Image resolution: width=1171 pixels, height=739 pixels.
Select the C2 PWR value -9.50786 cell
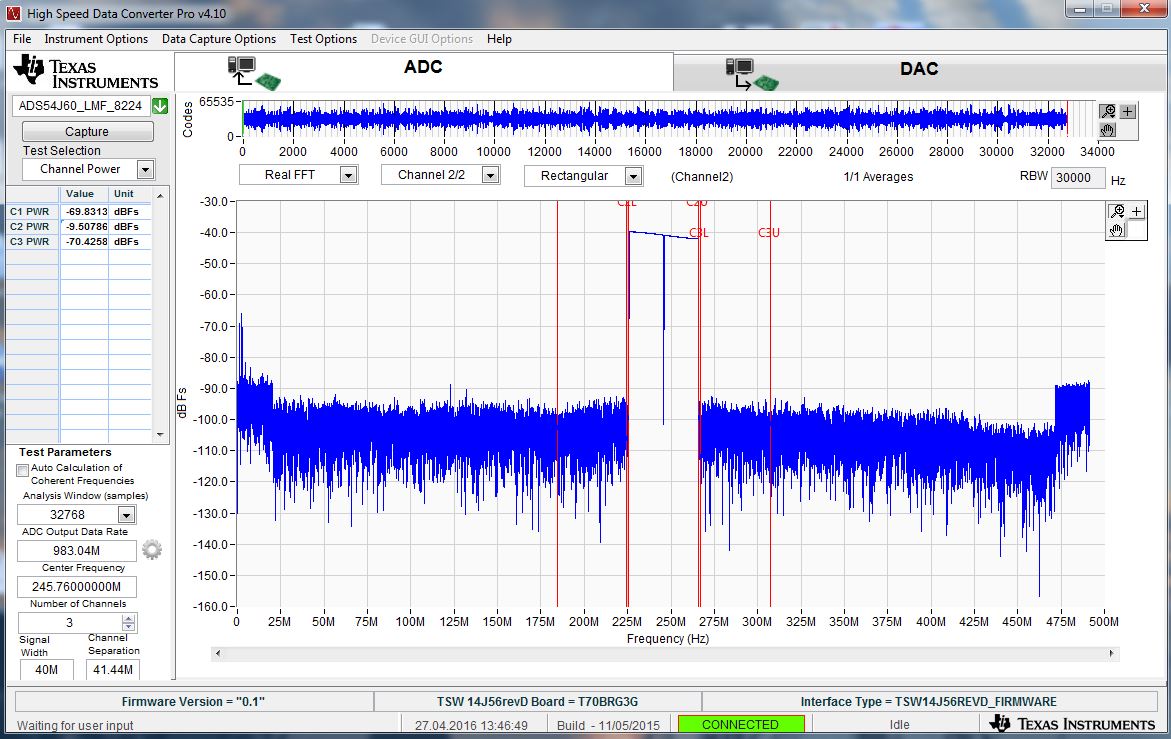click(84, 226)
